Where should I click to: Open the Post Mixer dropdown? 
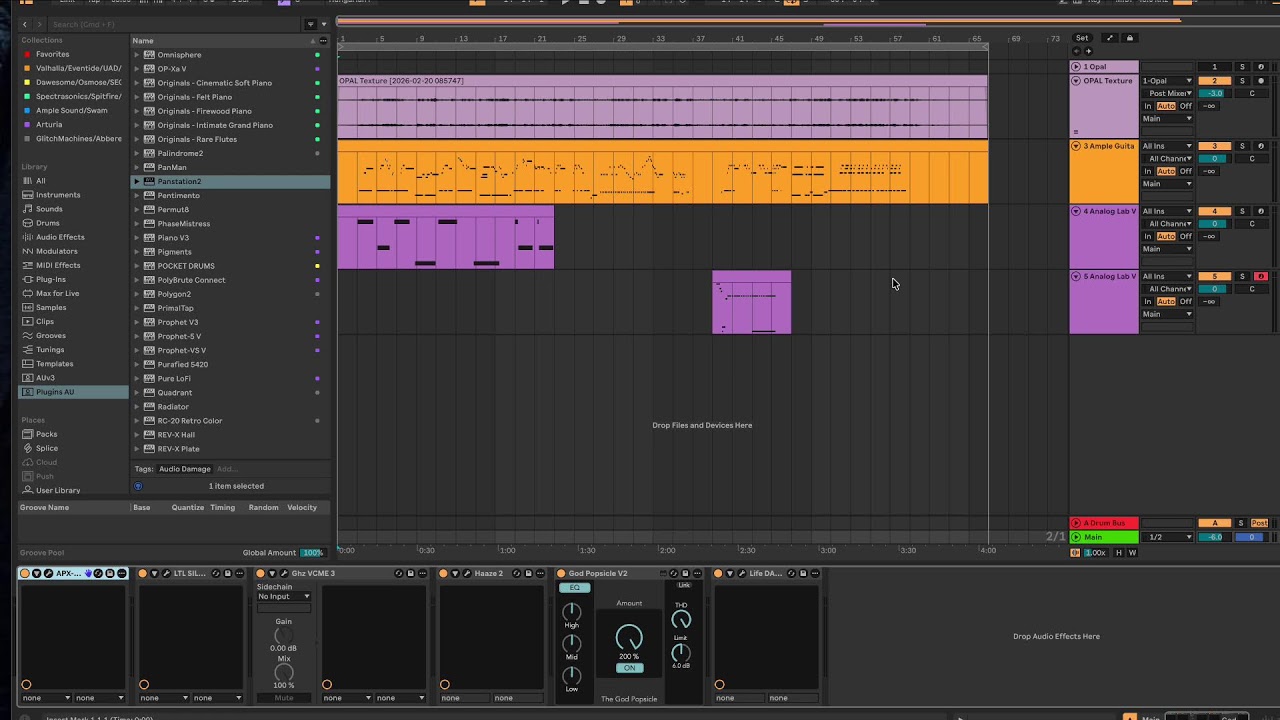1168,93
